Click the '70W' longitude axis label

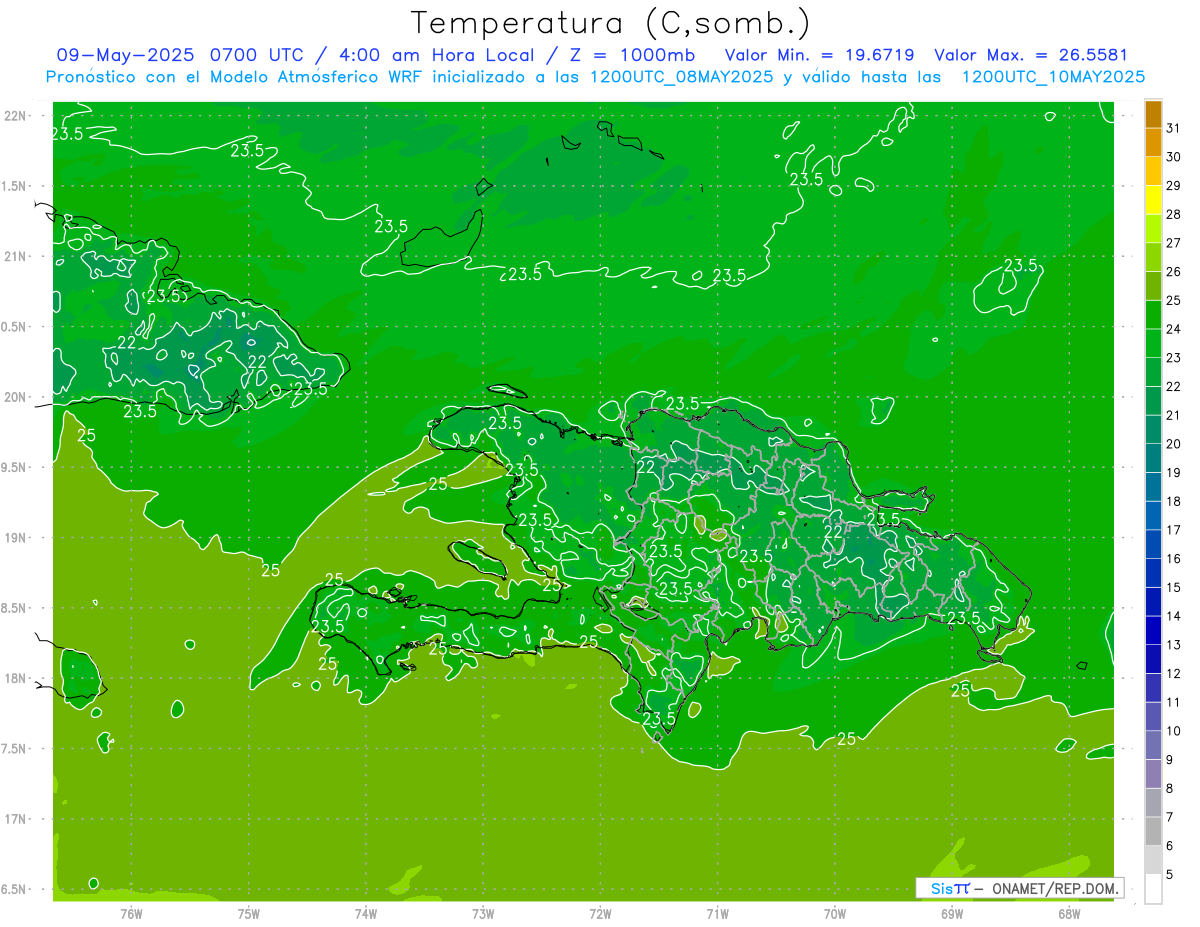[835, 913]
